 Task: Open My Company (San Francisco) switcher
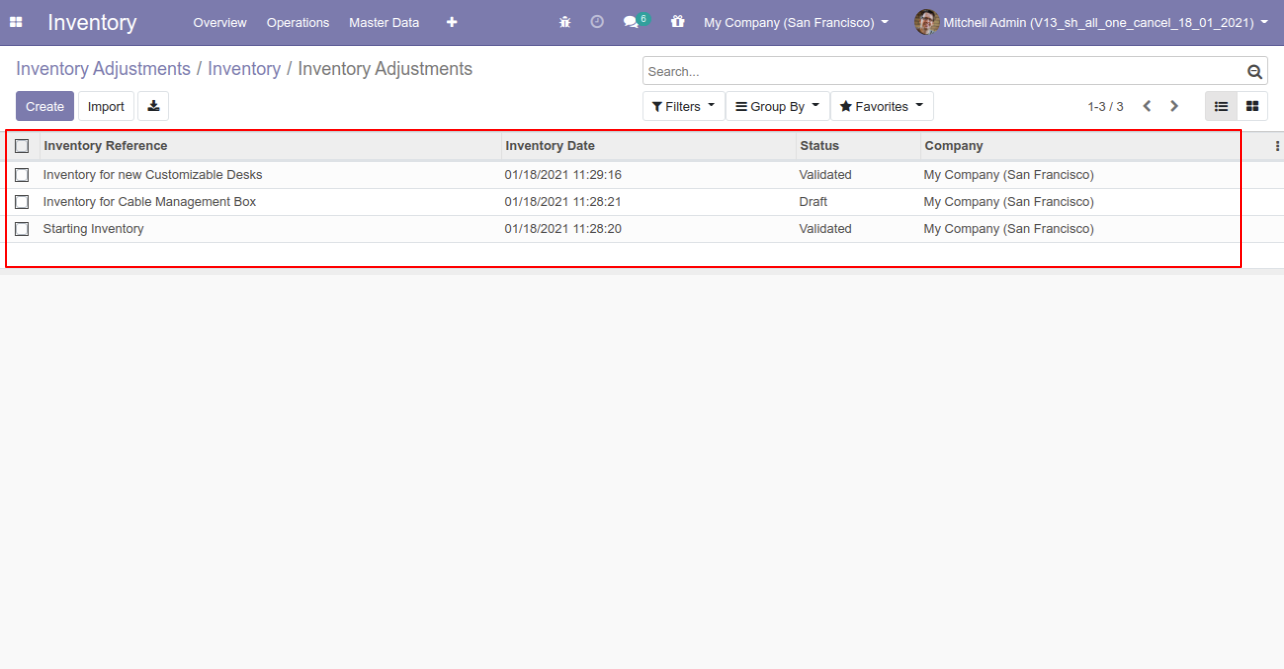tap(796, 22)
